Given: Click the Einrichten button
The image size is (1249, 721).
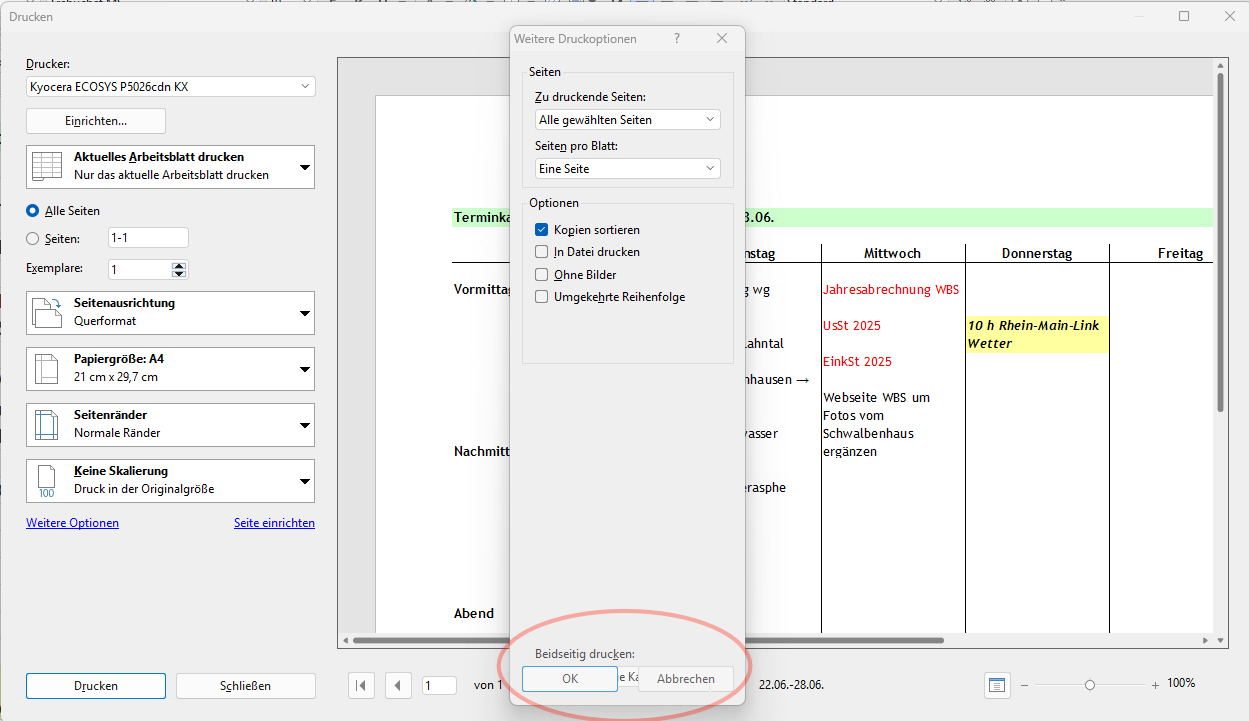Looking at the screenshot, I should [96, 121].
